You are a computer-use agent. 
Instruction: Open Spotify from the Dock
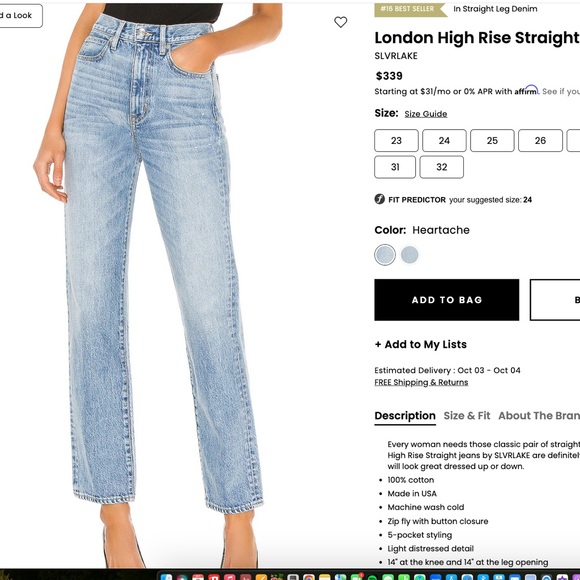(372, 578)
